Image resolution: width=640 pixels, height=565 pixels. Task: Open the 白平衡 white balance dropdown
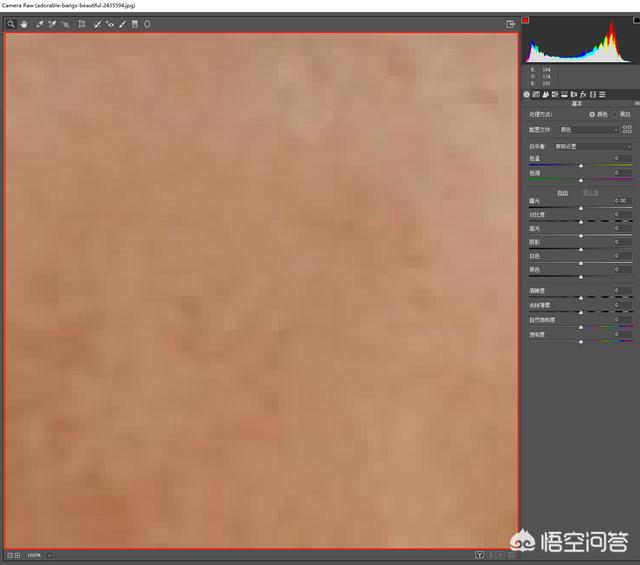coord(592,147)
